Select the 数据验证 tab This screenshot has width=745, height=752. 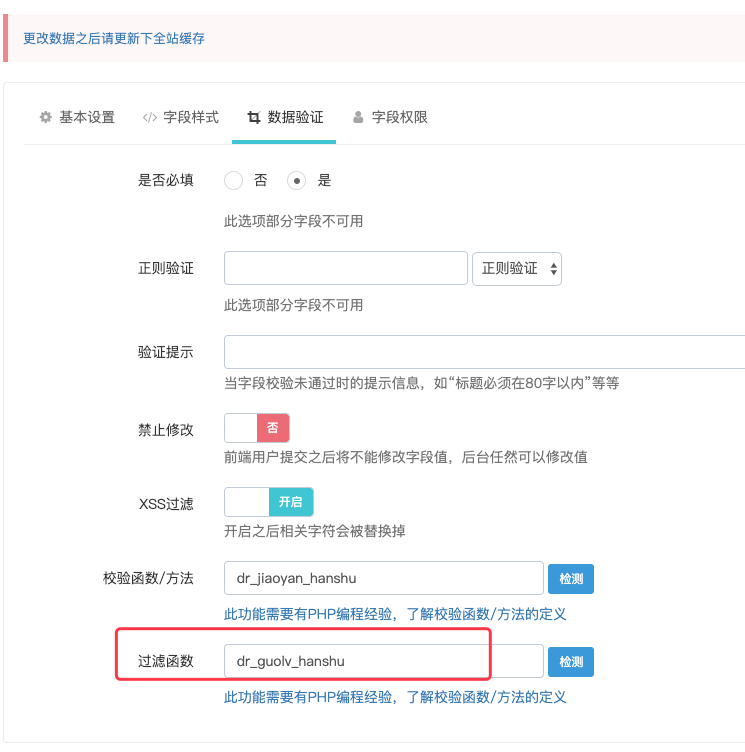pos(284,118)
